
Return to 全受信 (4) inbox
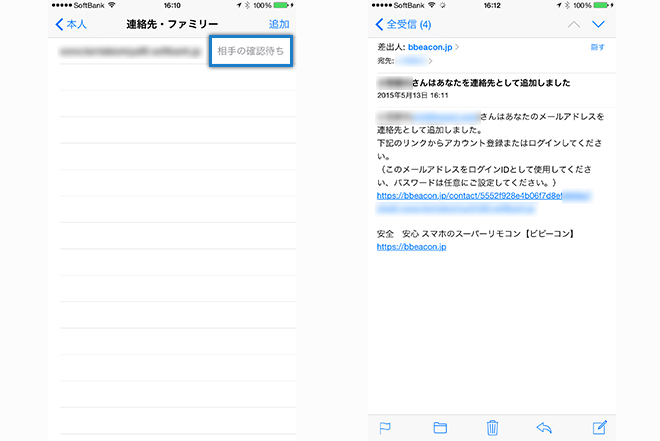(403, 24)
